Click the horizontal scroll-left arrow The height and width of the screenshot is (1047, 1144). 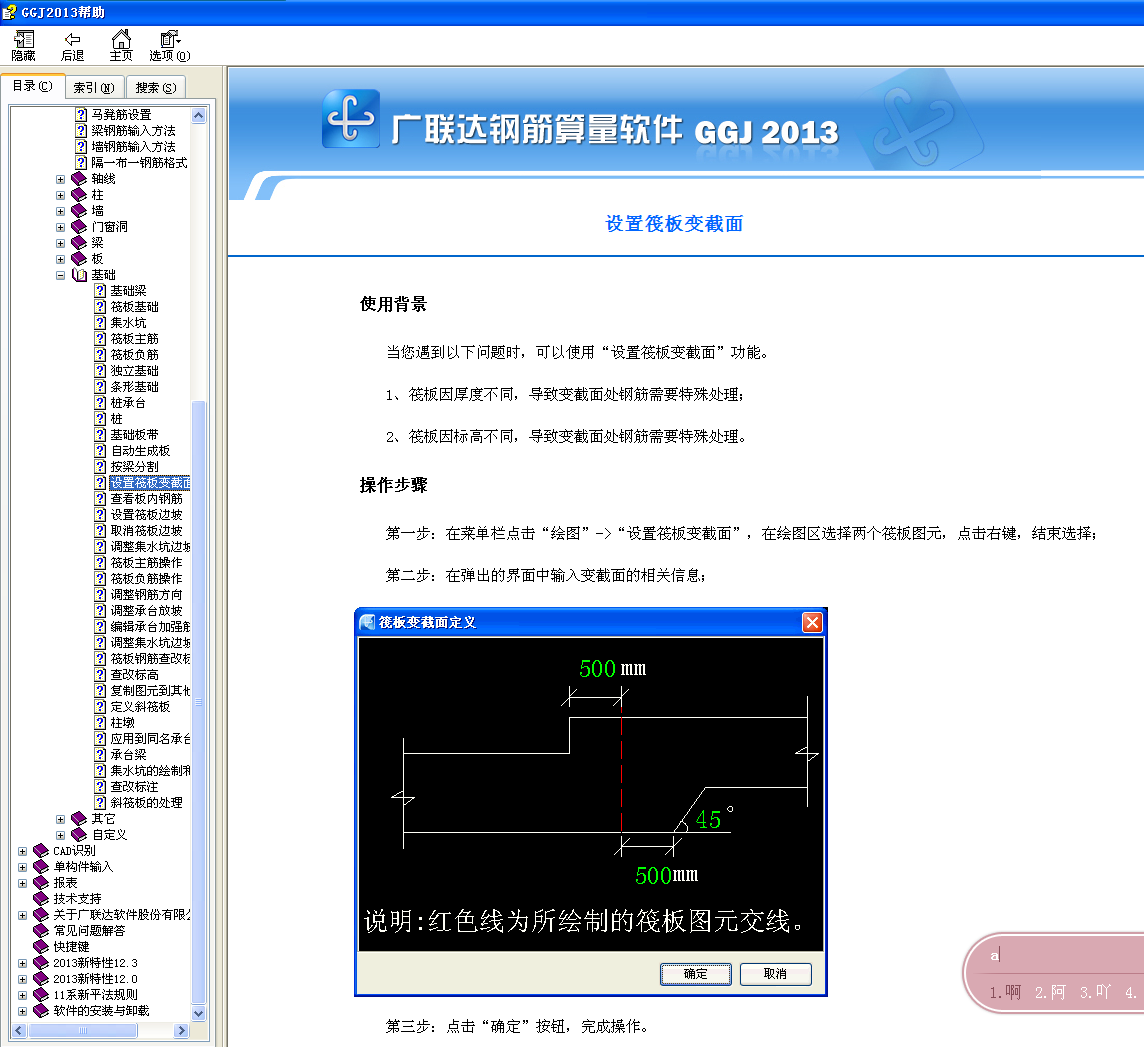coord(20,1031)
